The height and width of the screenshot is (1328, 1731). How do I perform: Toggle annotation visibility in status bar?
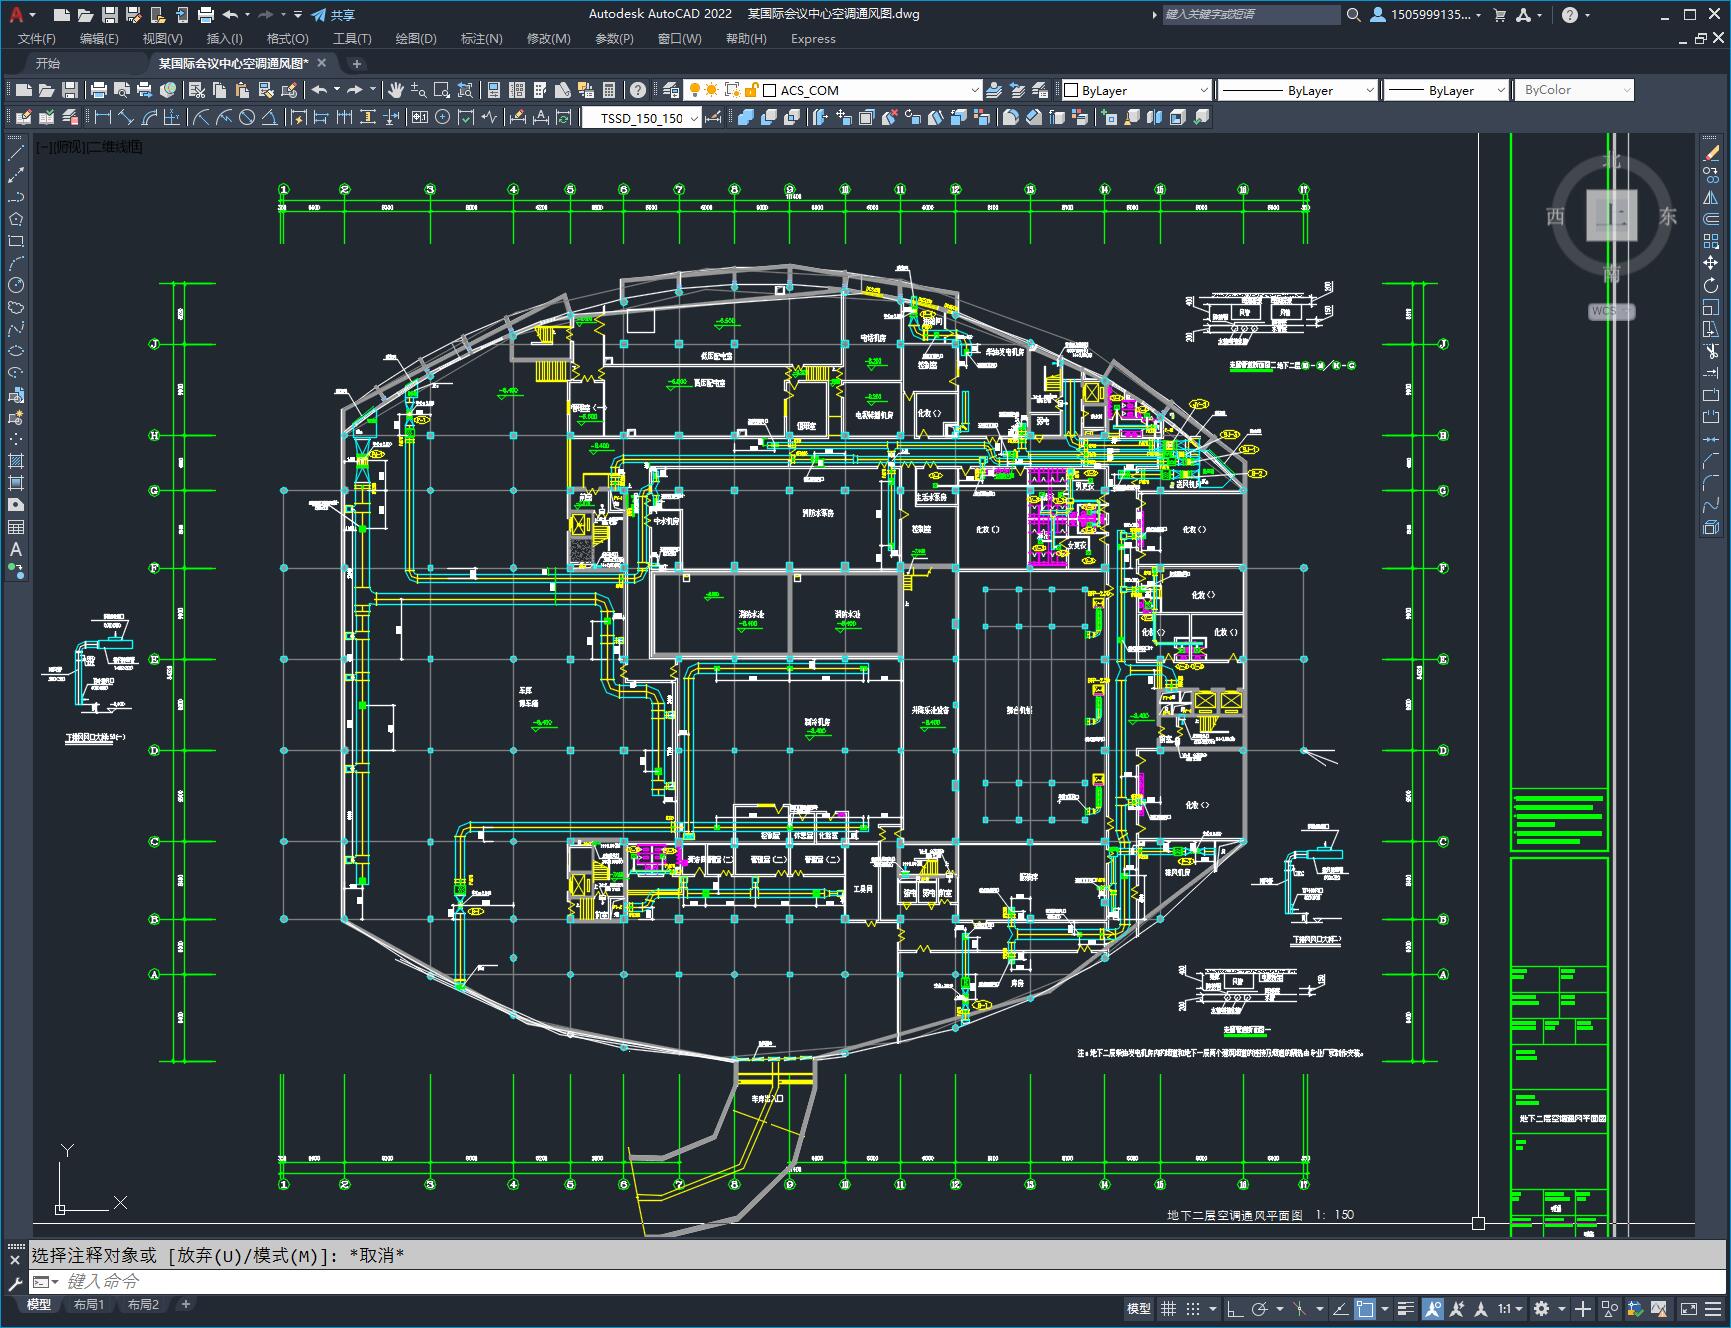point(1433,1308)
